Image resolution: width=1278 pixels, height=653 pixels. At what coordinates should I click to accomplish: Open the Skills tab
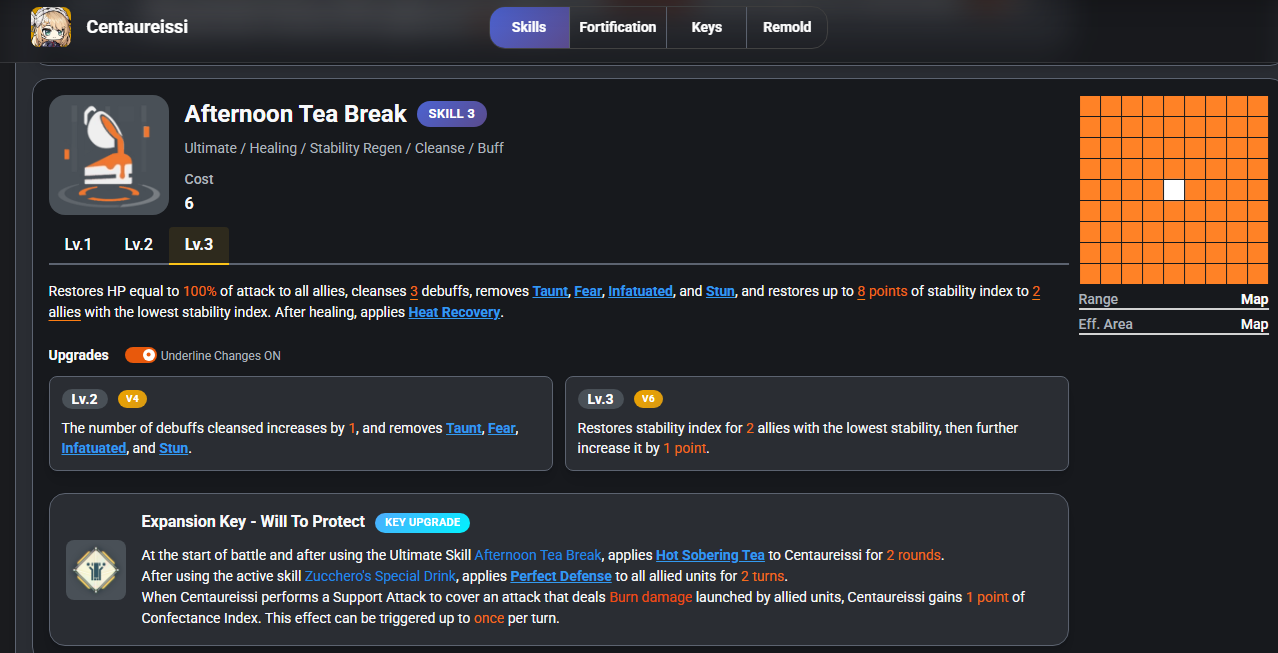tap(529, 27)
